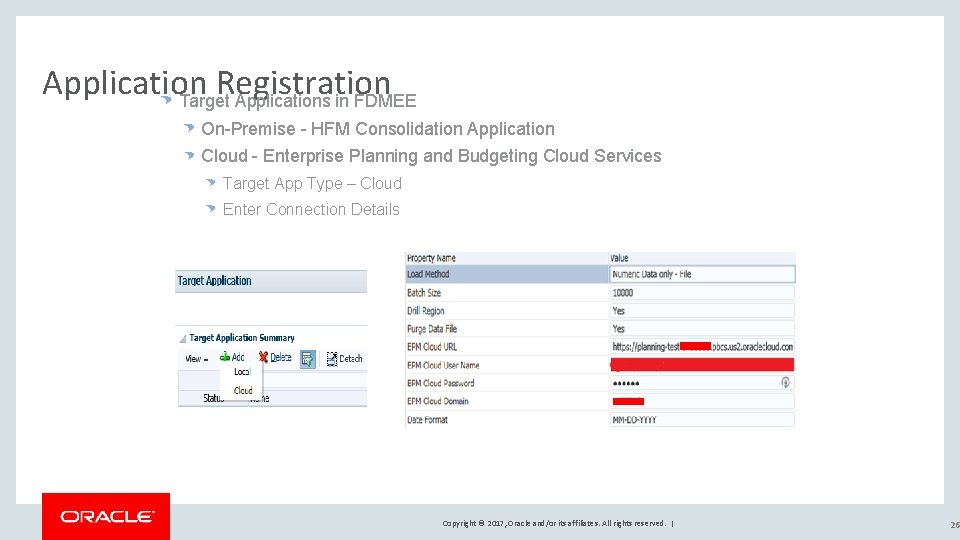Click the Oracle logo

click(106, 516)
